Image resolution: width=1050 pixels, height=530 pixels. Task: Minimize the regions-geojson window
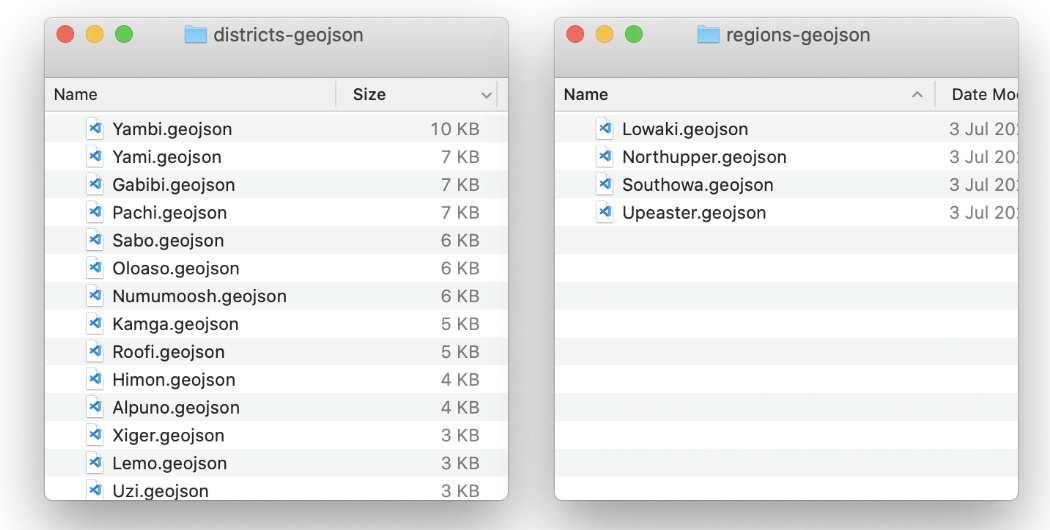coord(605,34)
